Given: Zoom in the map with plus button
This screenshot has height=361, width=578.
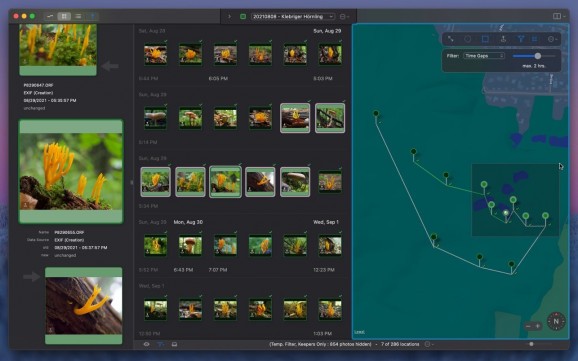Looking at the screenshot, I should (x=537, y=326).
